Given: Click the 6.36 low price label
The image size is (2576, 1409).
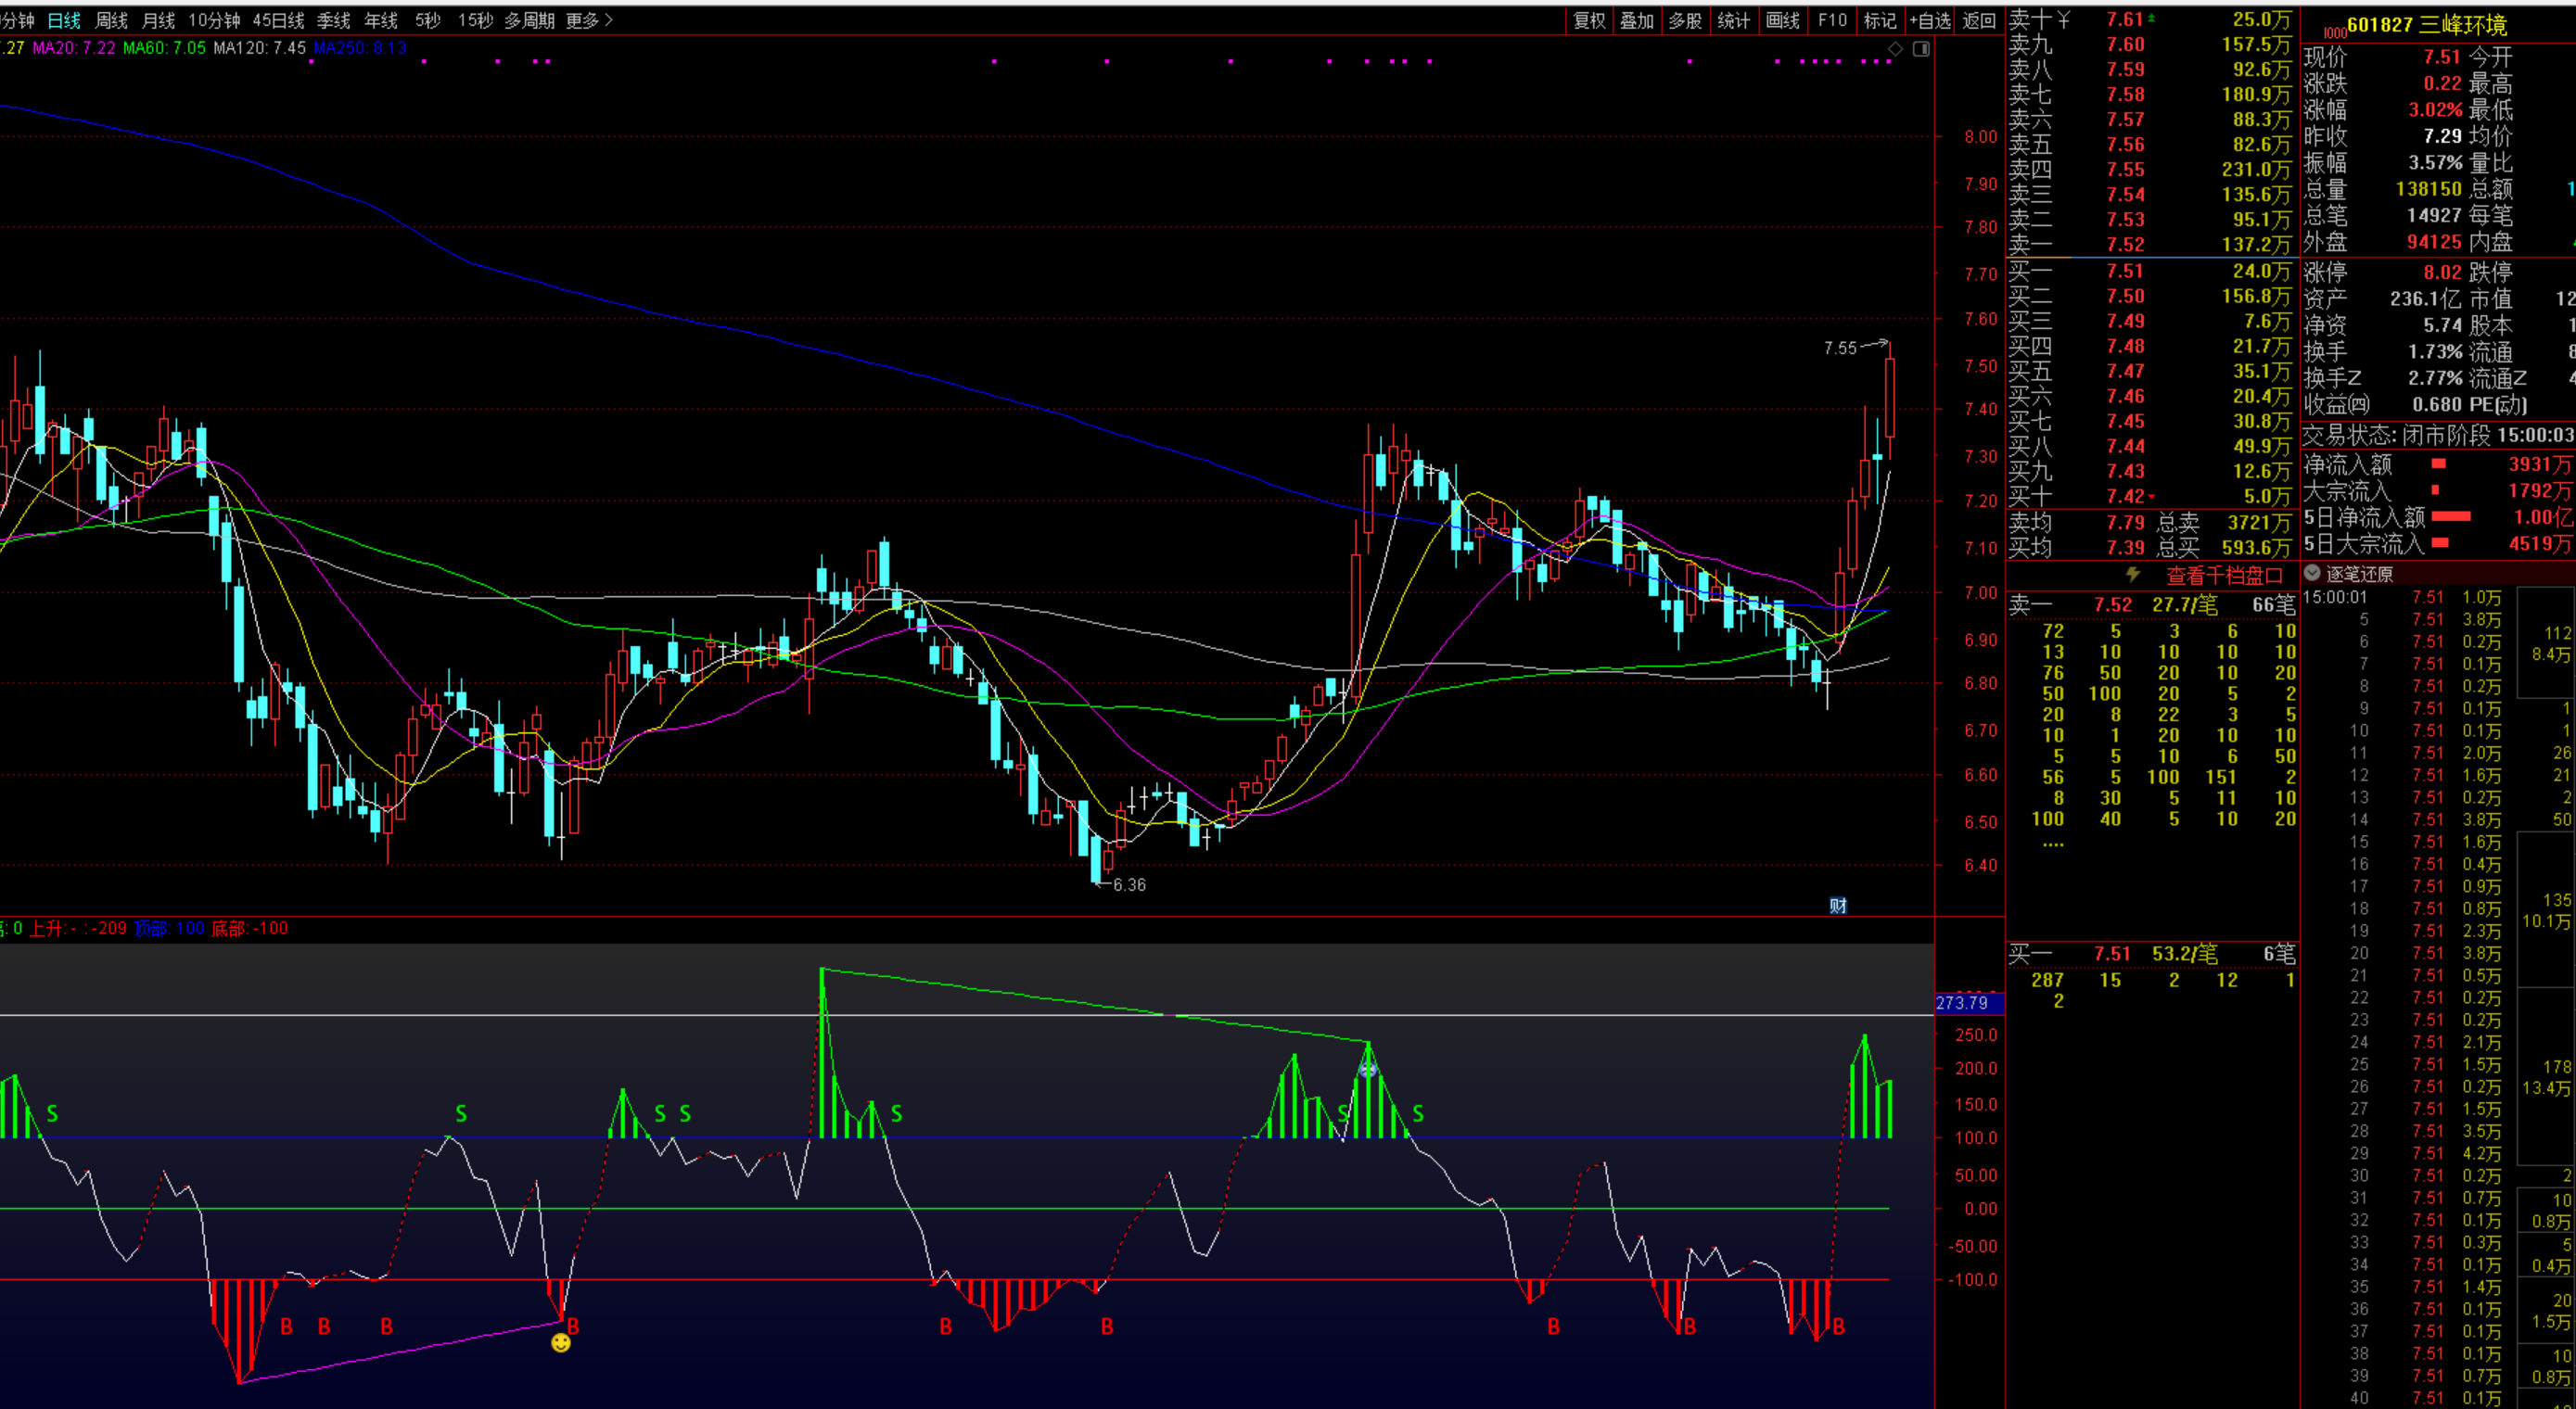Looking at the screenshot, I should 1129,885.
